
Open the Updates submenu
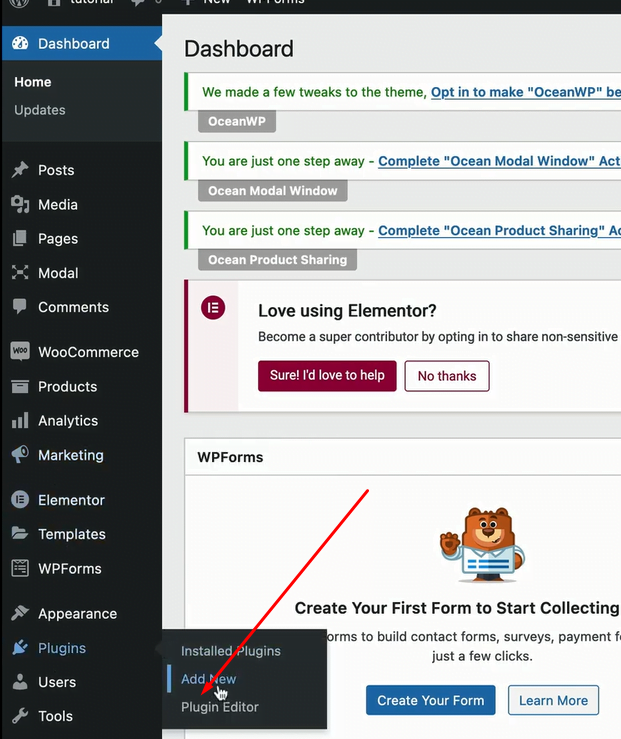click(40, 110)
